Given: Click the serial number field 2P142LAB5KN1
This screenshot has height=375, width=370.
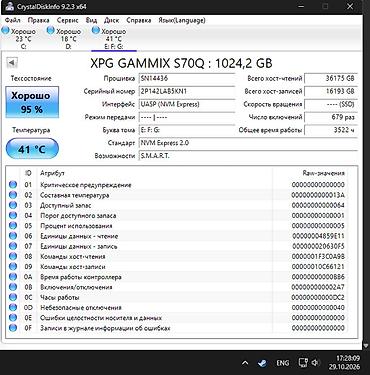Looking at the screenshot, I should [187, 91].
